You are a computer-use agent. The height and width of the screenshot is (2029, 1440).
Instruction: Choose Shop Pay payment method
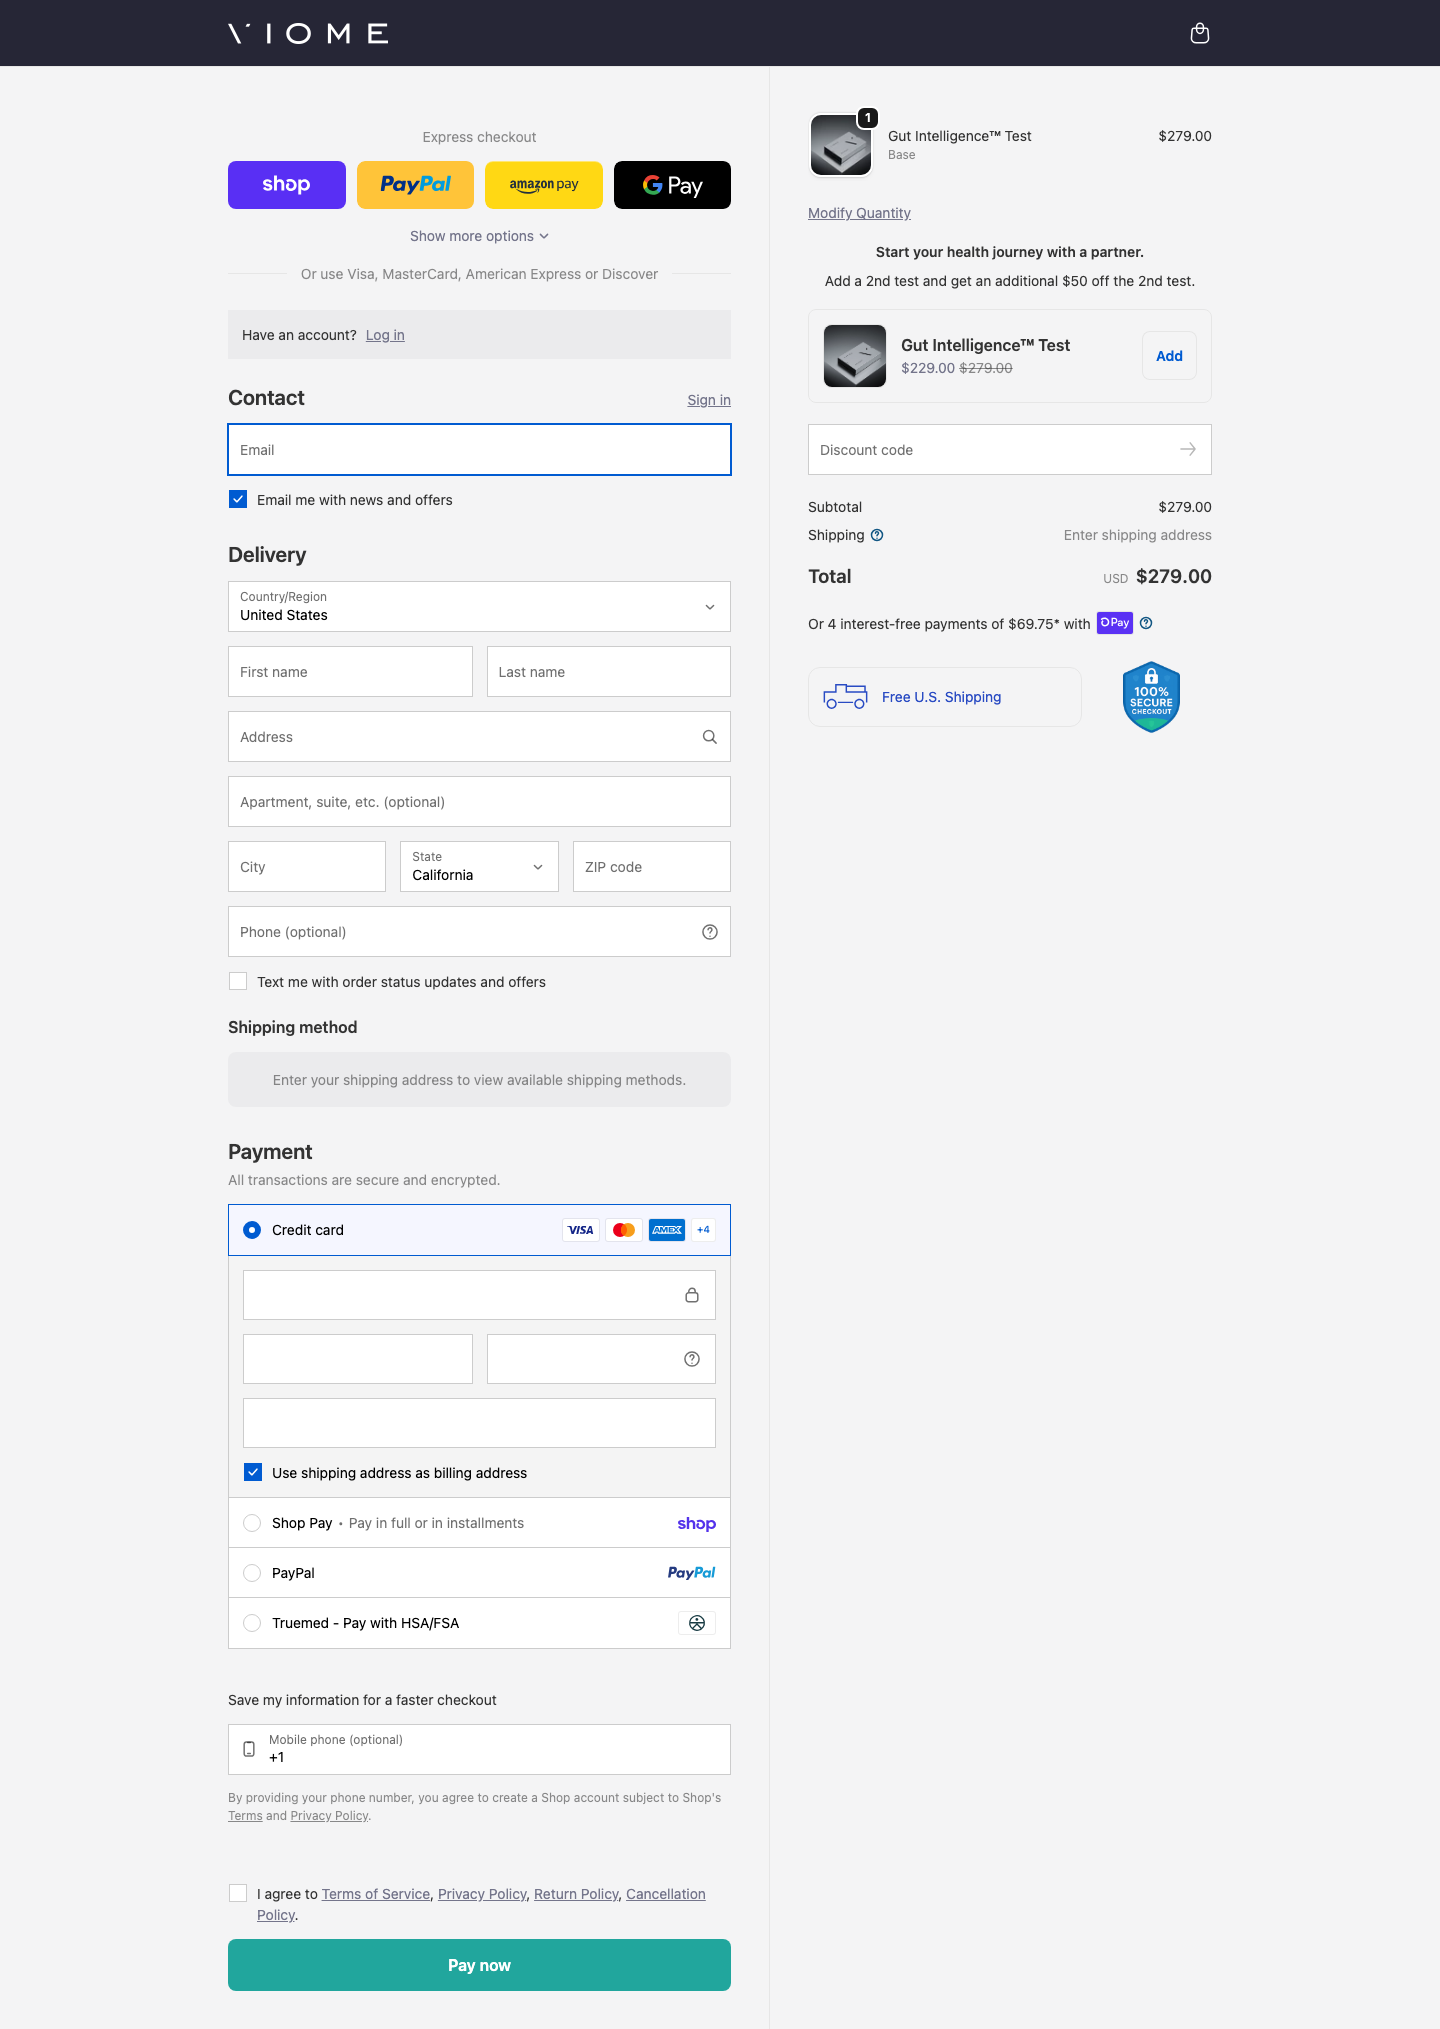pos(252,1523)
